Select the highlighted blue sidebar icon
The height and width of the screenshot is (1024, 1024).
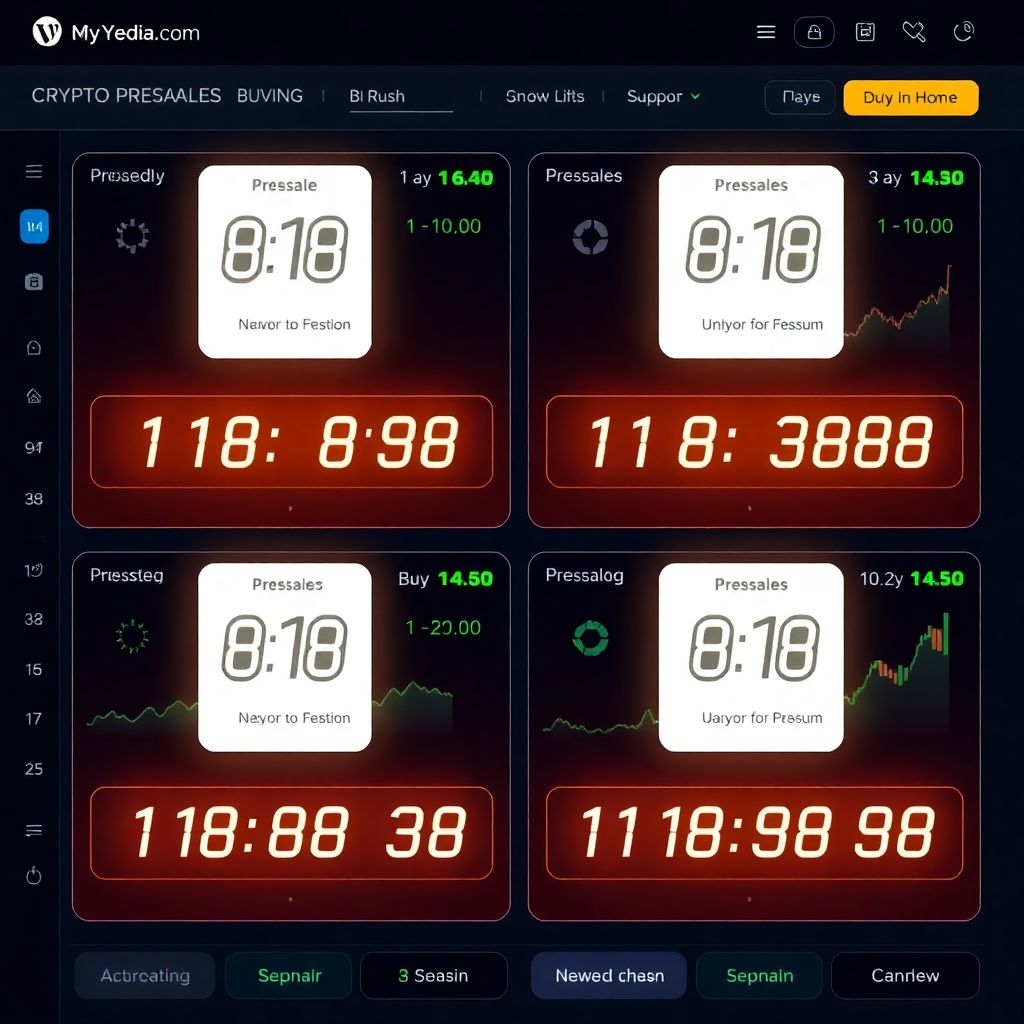[34, 226]
